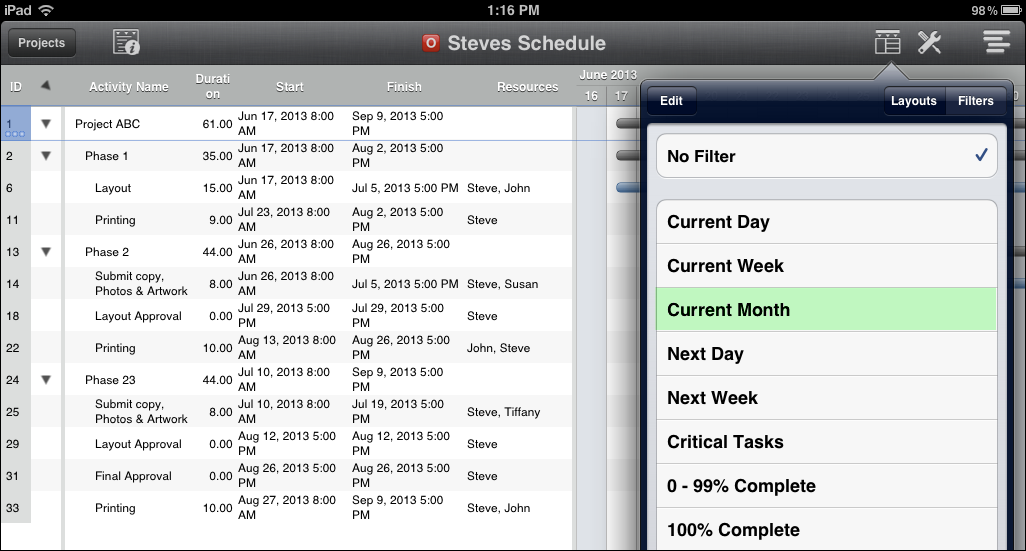Enable the Critical Tasks filter
Image resolution: width=1026 pixels, height=551 pixels.
(x=826, y=442)
